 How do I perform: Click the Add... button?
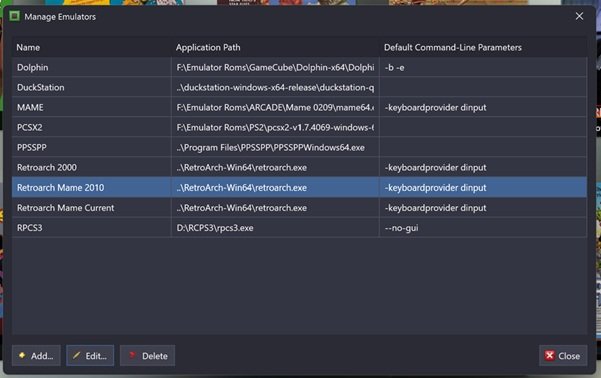click(x=36, y=356)
